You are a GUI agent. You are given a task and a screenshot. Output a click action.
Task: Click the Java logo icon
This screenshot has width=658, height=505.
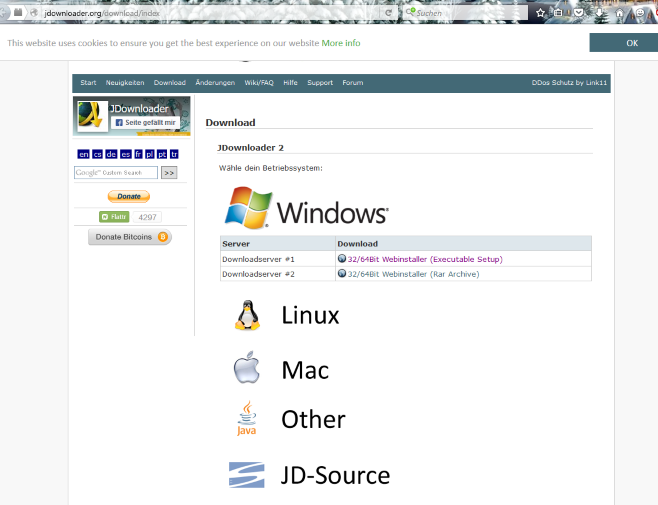247,418
